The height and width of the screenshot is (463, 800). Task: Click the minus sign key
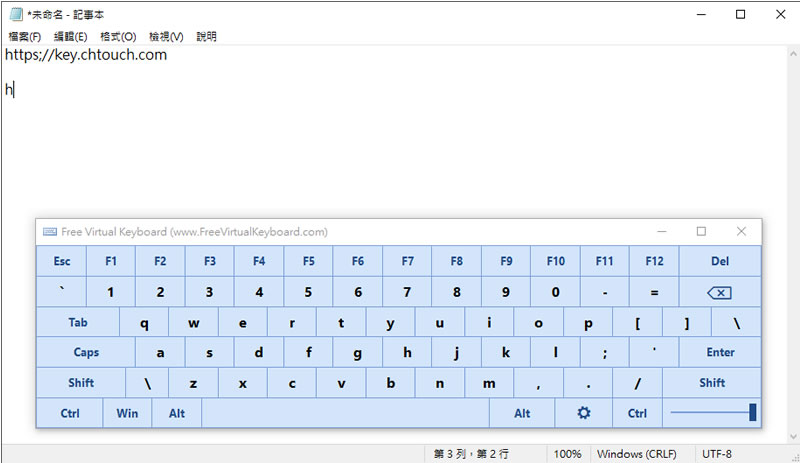[605, 292]
